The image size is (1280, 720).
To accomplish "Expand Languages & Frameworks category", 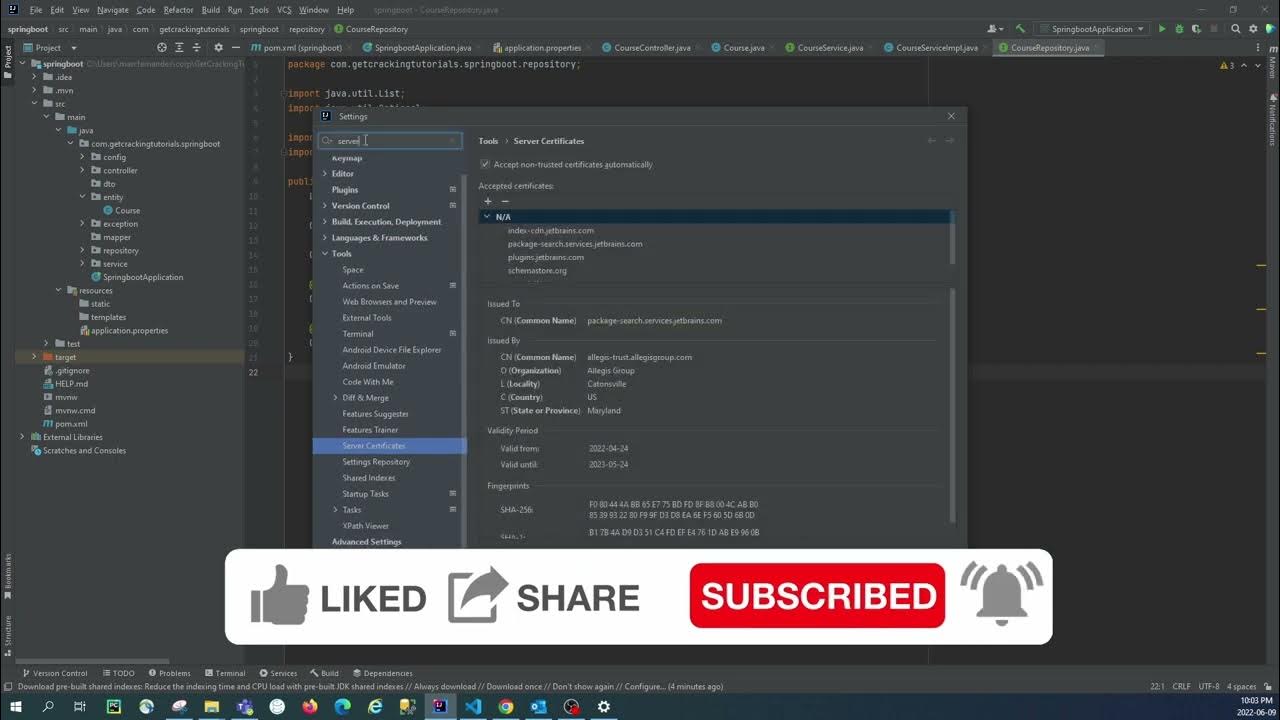I will 324,238.
